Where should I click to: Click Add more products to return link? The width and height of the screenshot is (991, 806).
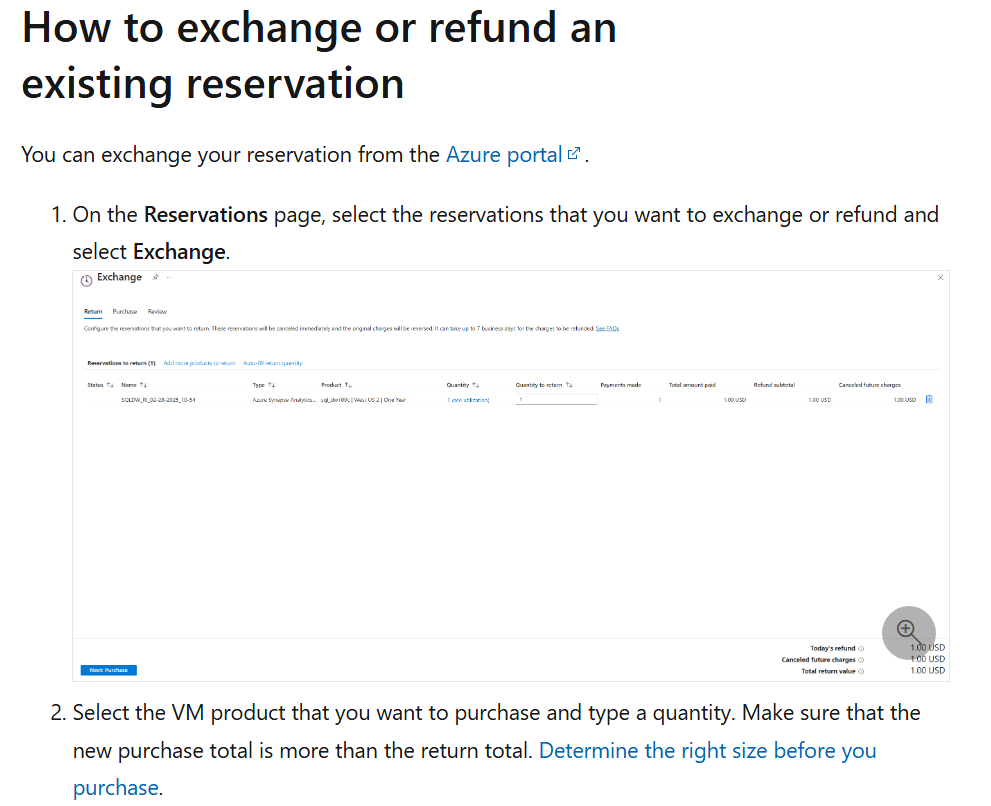[199, 363]
